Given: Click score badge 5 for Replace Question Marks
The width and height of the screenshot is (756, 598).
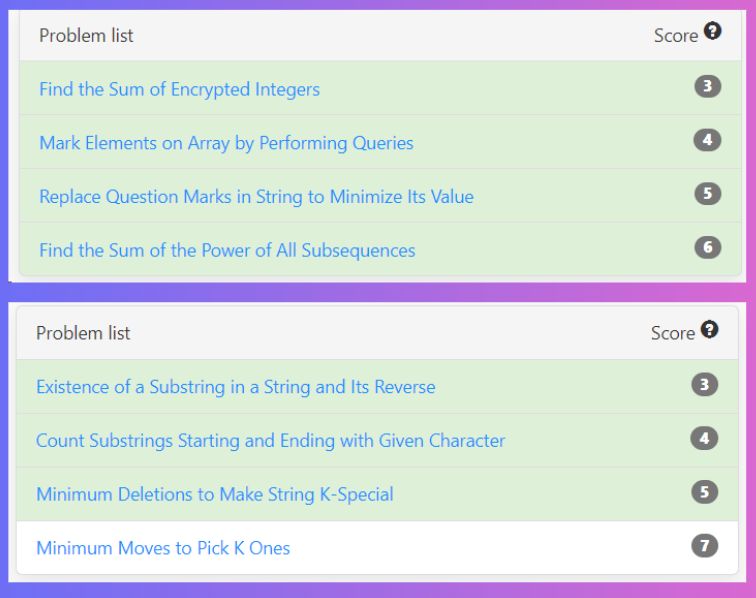Looking at the screenshot, I should pyautogui.click(x=707, y=193).
